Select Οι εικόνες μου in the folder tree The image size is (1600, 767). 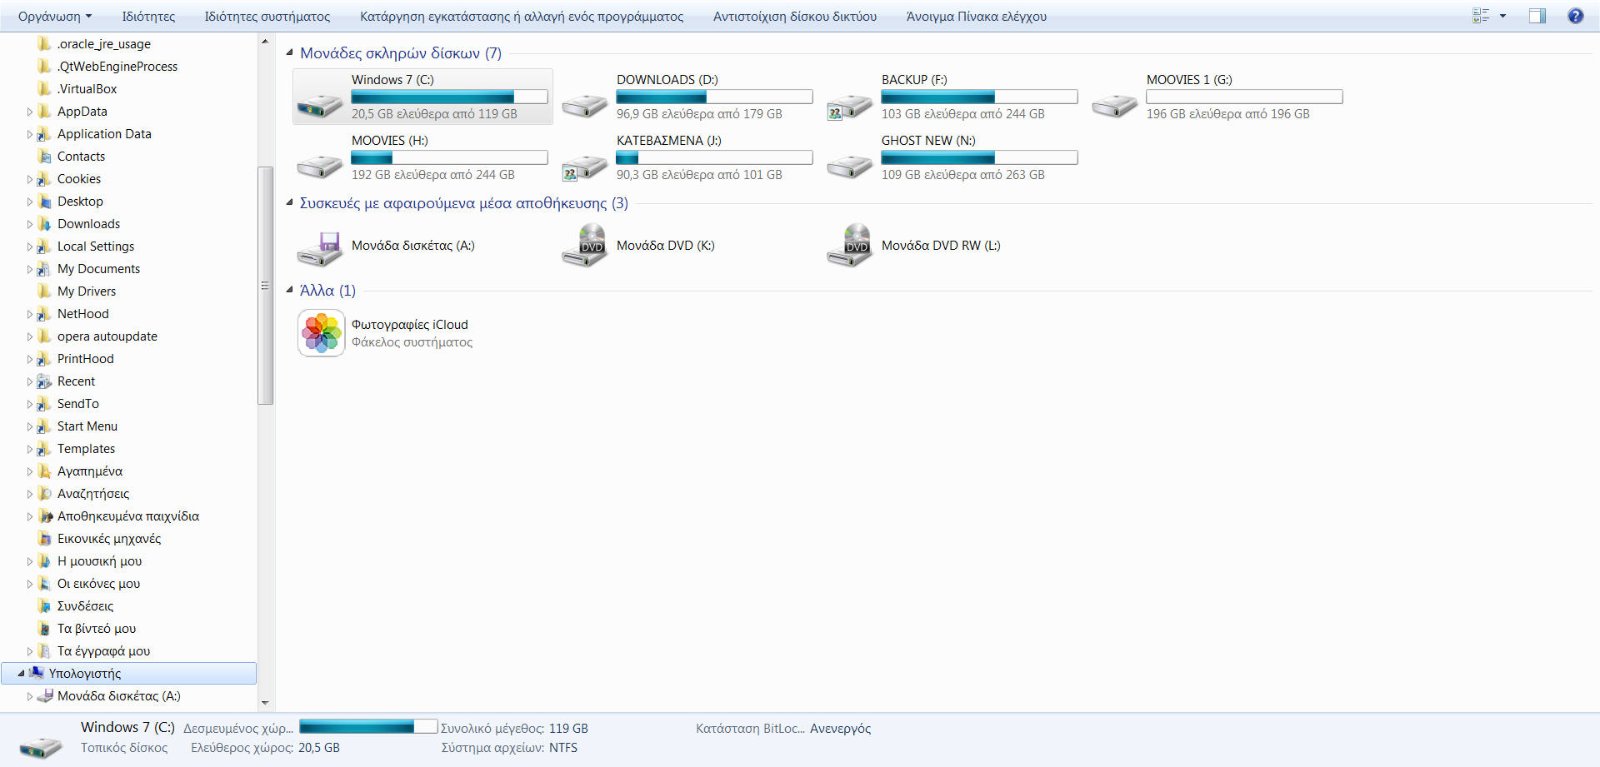pyautogui.click(x=98, y=584)
